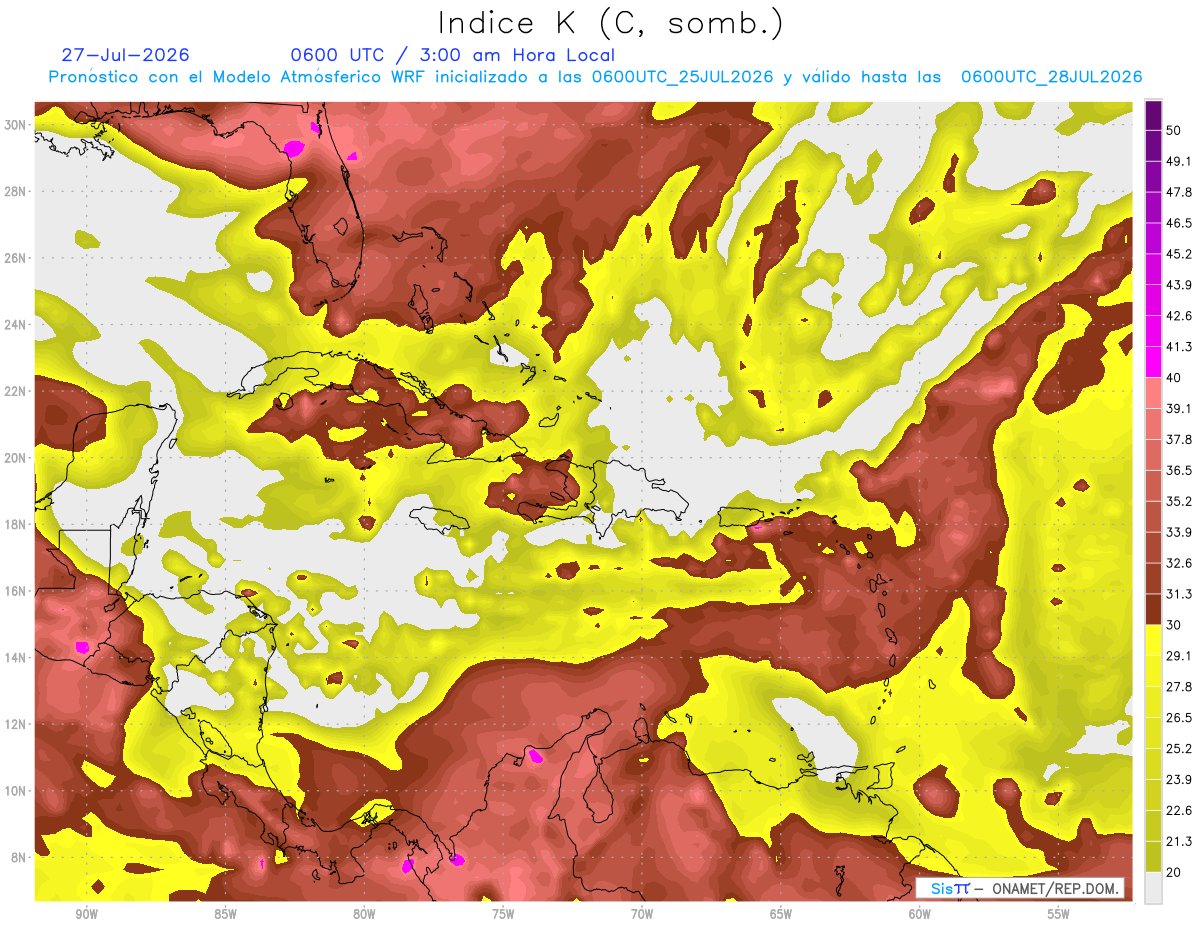Image resolution: width=1200 pixels, height=927 pixels.
Task: Select the 14N latitude axis label
Action: (16, 657)
